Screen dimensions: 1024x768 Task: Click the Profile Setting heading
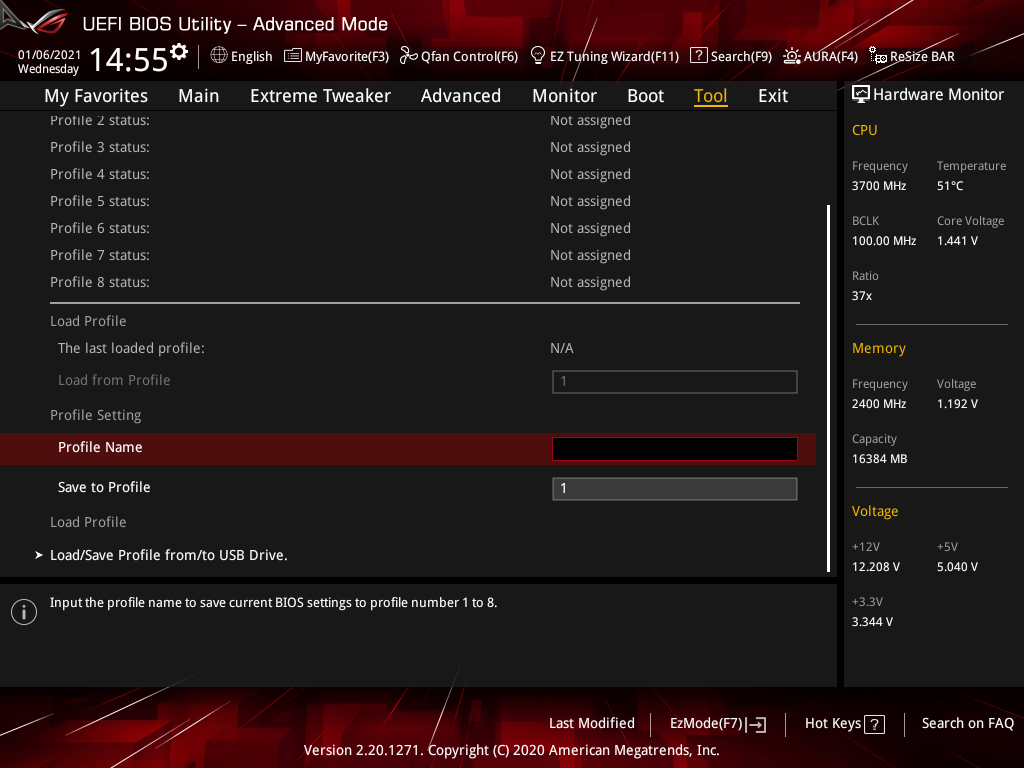click(95, 415)
